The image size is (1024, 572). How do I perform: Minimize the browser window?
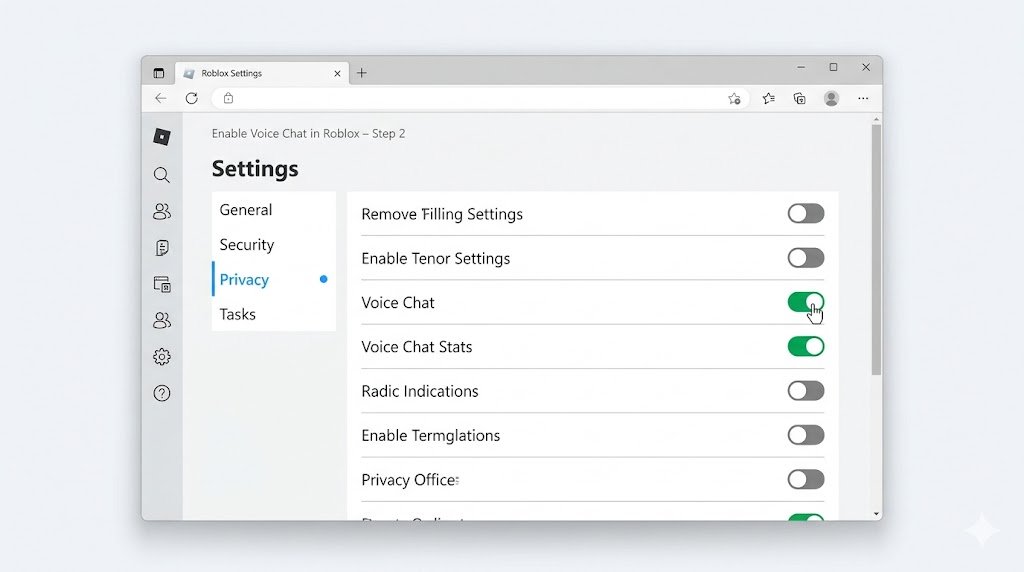(x=801, y=67)
